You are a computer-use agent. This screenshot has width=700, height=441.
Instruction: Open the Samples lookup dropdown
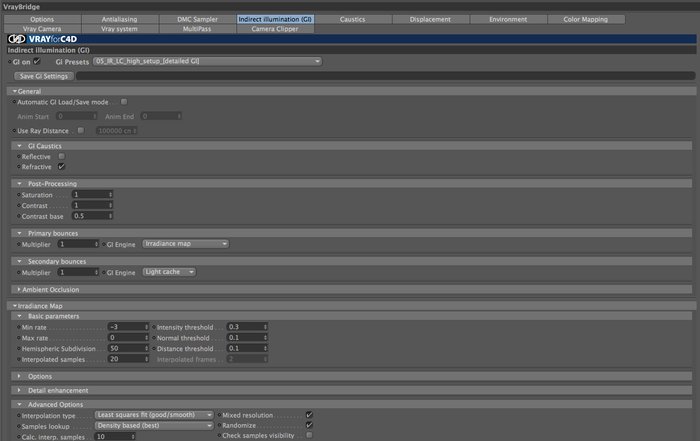(x=154, y=426)
